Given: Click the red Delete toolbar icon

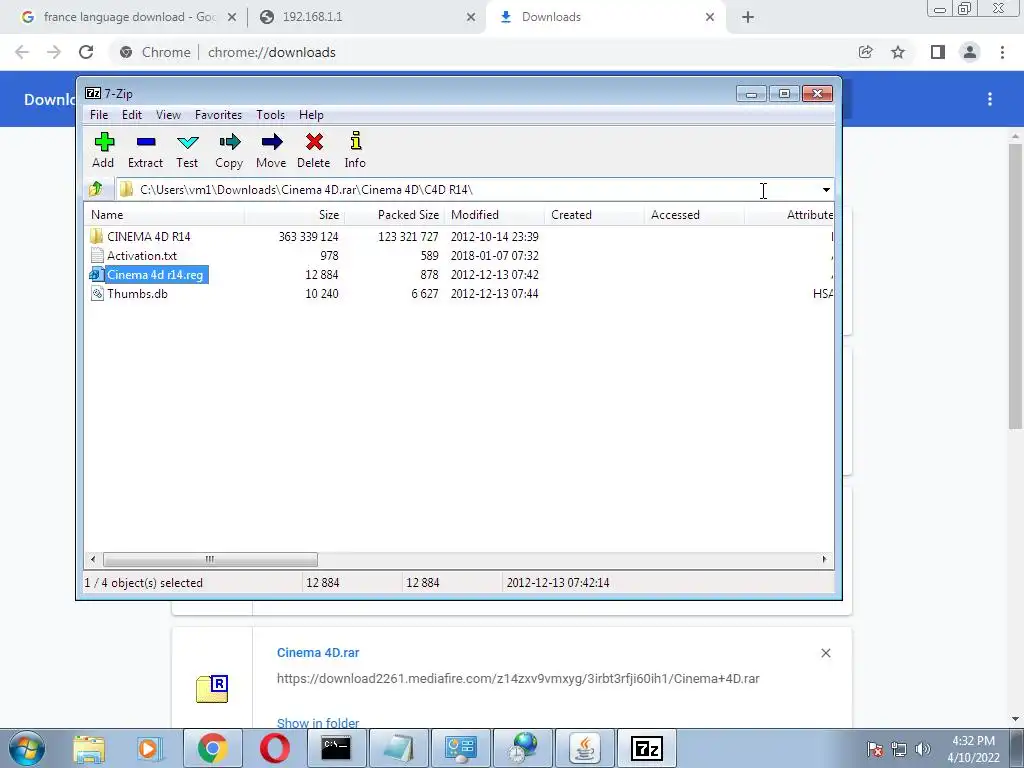Looking at the screenshot, I should pos(313,150).
